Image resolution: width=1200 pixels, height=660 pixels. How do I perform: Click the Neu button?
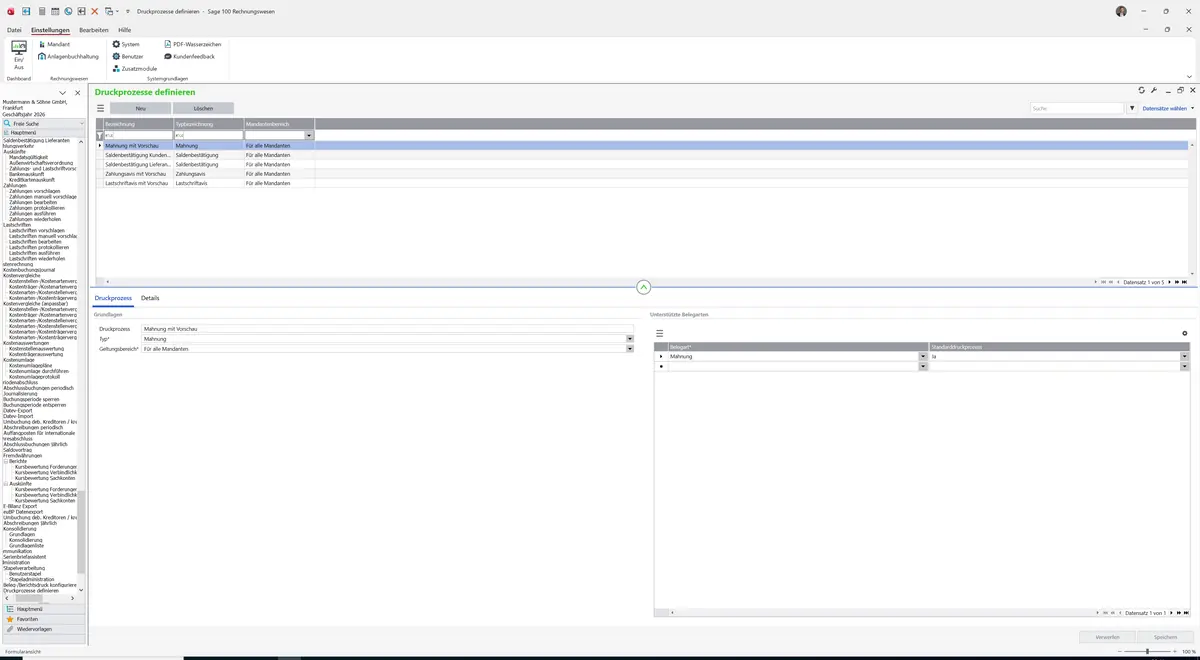click(140, 108)
